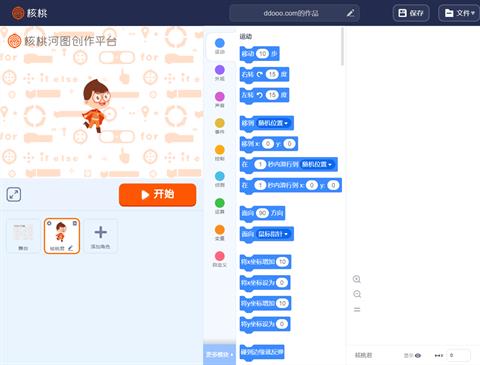The image size is (480, 365).
Task: Click the pencil edit icon on sprite card
Action: pyautogui.click(x=70, y=248)
